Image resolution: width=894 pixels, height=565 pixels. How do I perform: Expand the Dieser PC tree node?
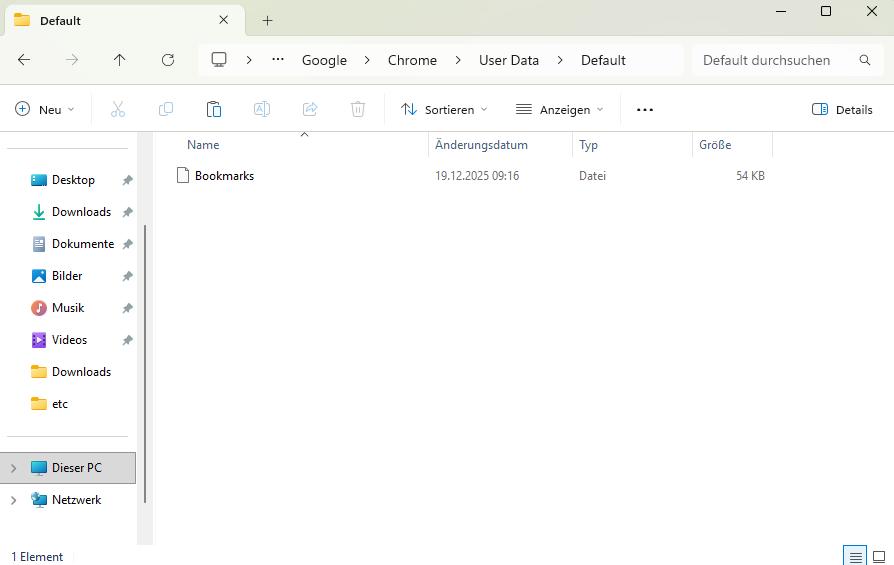click(x=14, y=468)
